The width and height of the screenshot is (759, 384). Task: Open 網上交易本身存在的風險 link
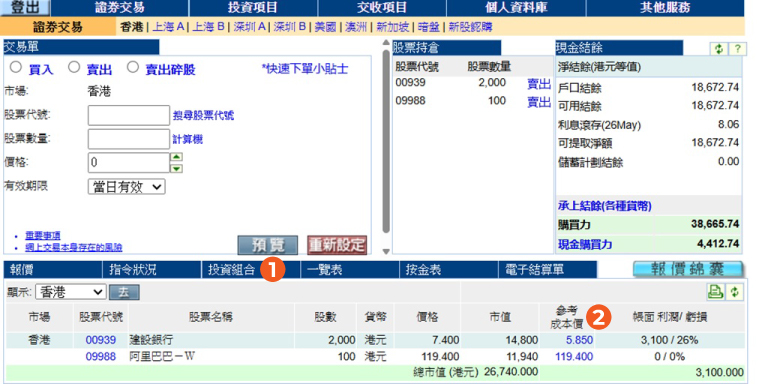click(74, 247)
